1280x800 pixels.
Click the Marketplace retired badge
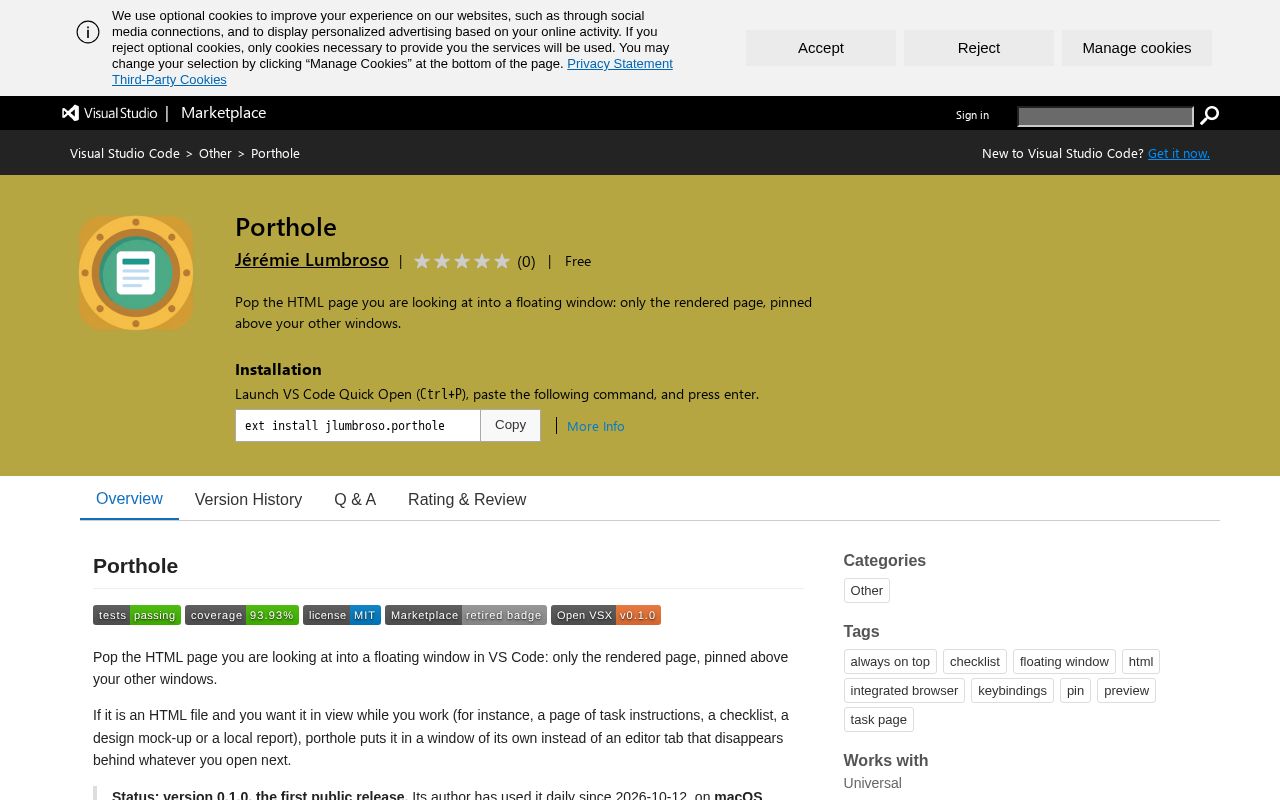466,615
